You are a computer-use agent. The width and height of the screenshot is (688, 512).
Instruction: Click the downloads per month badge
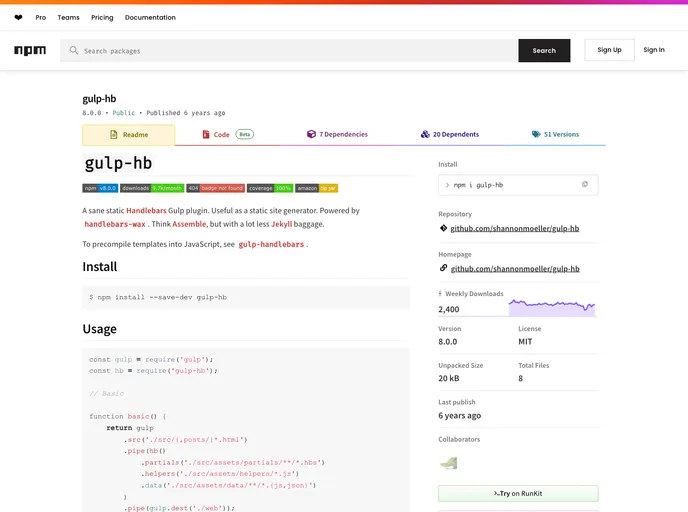pyautogui.click(x=152, y=188)
